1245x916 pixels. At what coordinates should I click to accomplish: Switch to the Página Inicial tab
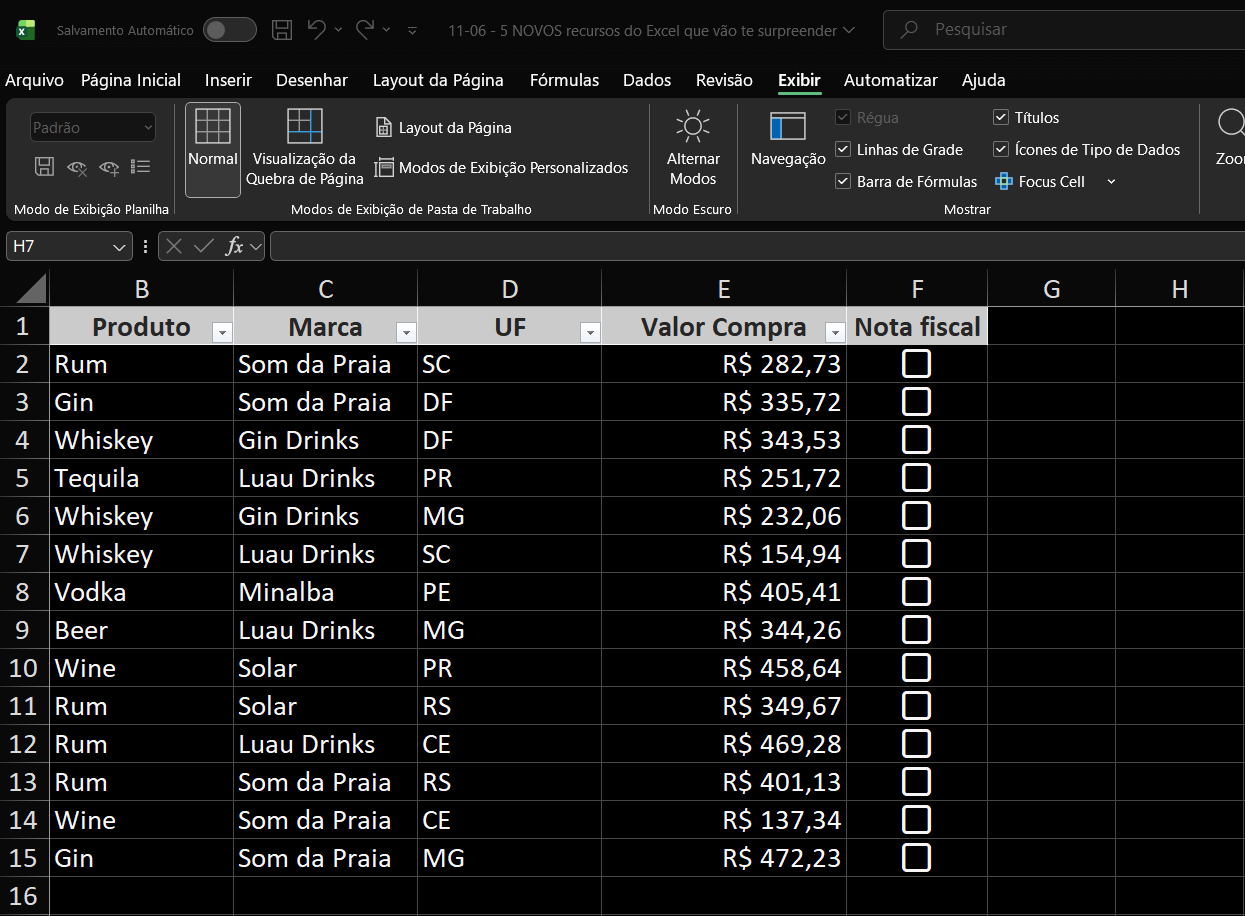pyautogui.click(x=131, y=80)
